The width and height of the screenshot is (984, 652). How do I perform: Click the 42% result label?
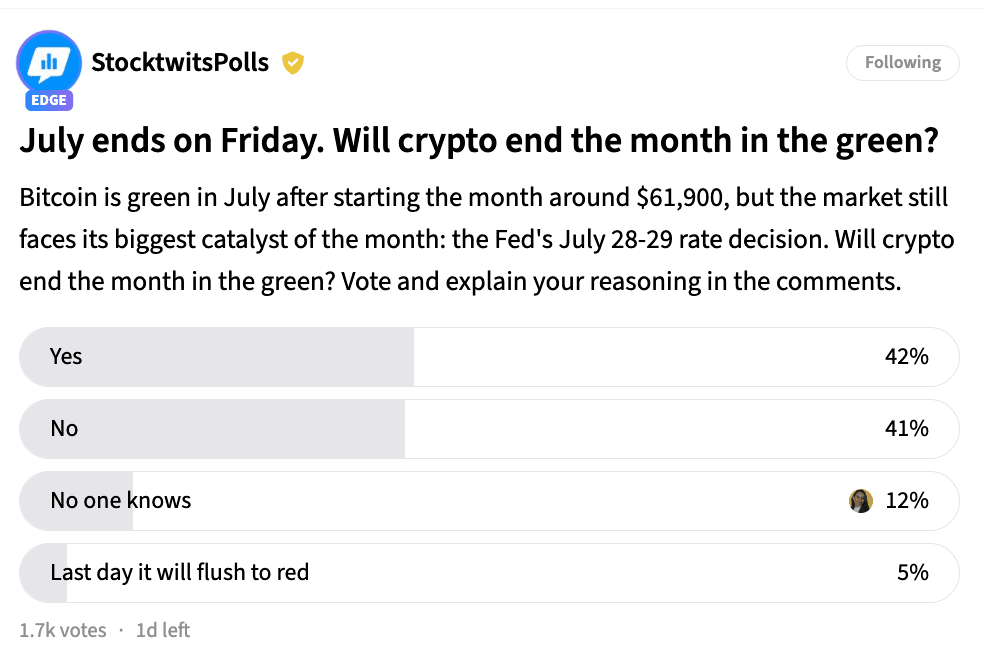coord(907,356)
